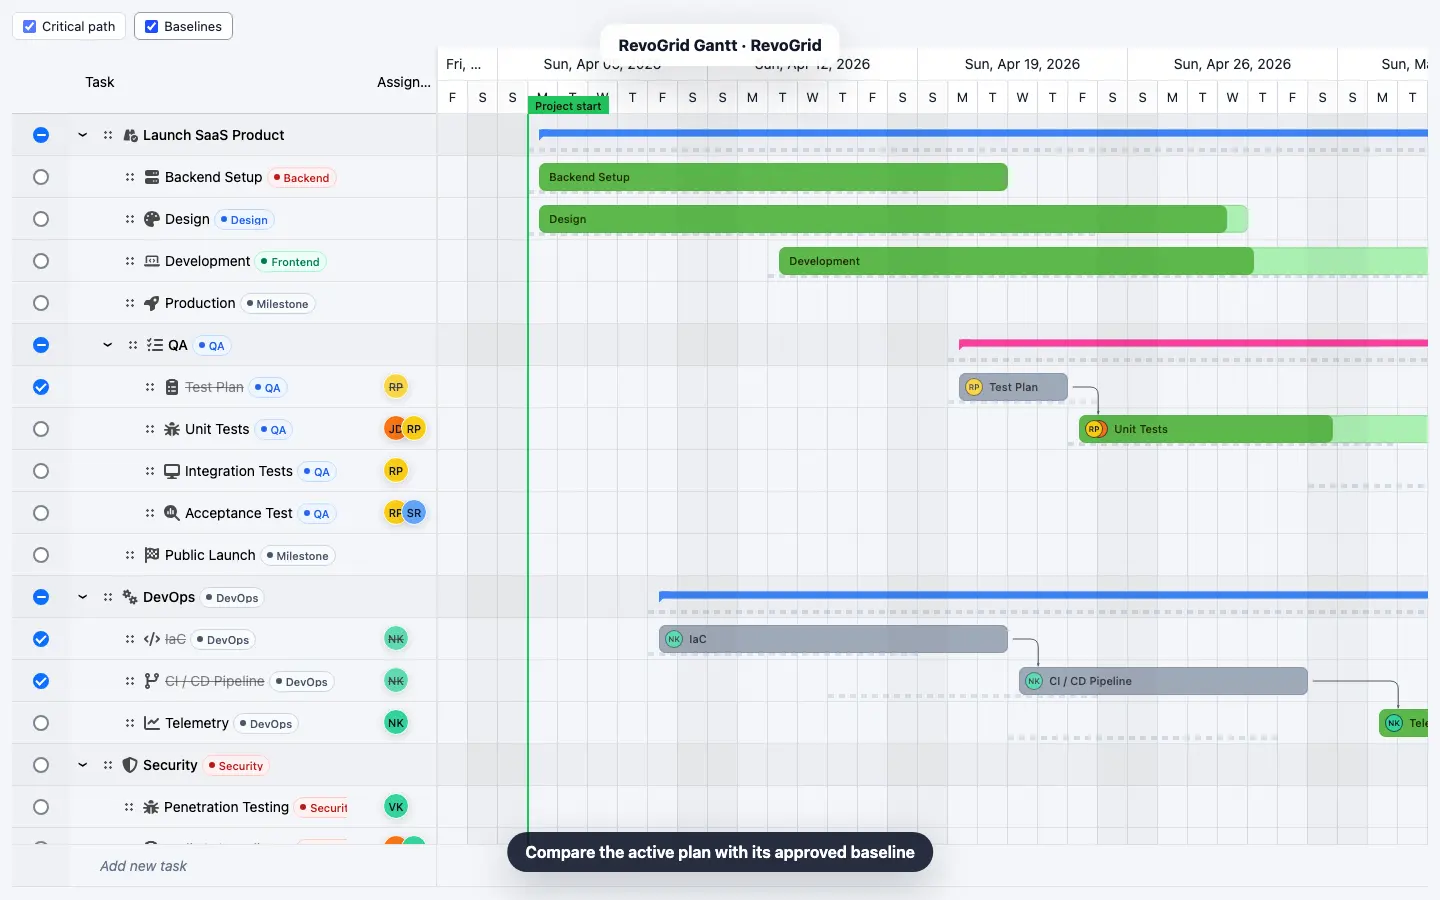
Task: Click the Design gantt bar
Action: [893, 219]
